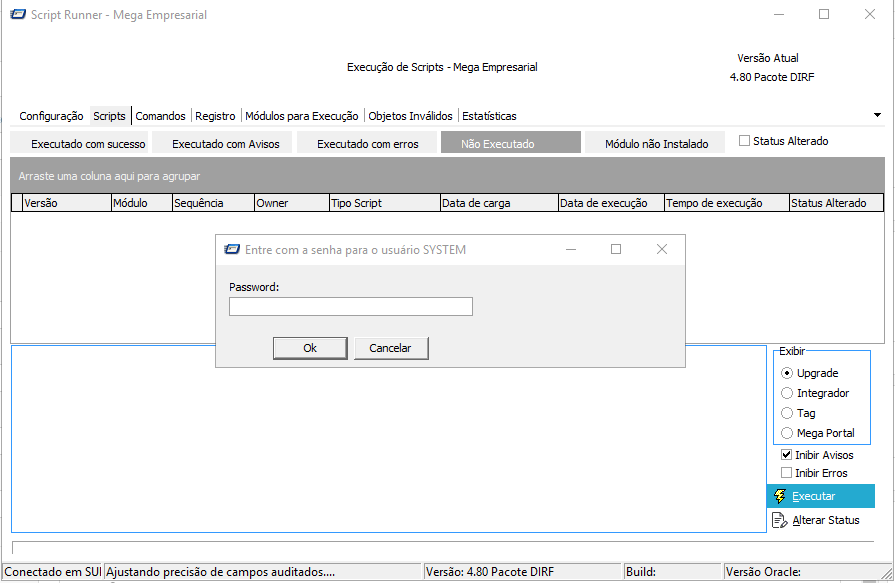Select the Upgrade radio option

pyautogui.click(x=787, y=373)
